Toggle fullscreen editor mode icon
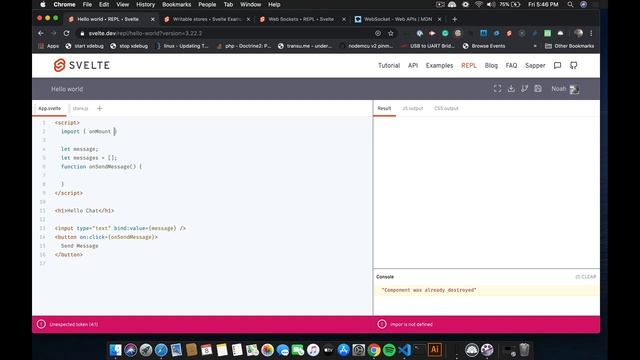640x360 pixels. (497, 89)
